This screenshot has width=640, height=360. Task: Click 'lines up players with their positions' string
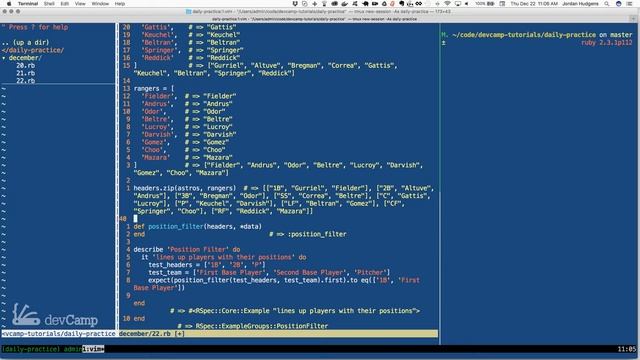(224, 257)
